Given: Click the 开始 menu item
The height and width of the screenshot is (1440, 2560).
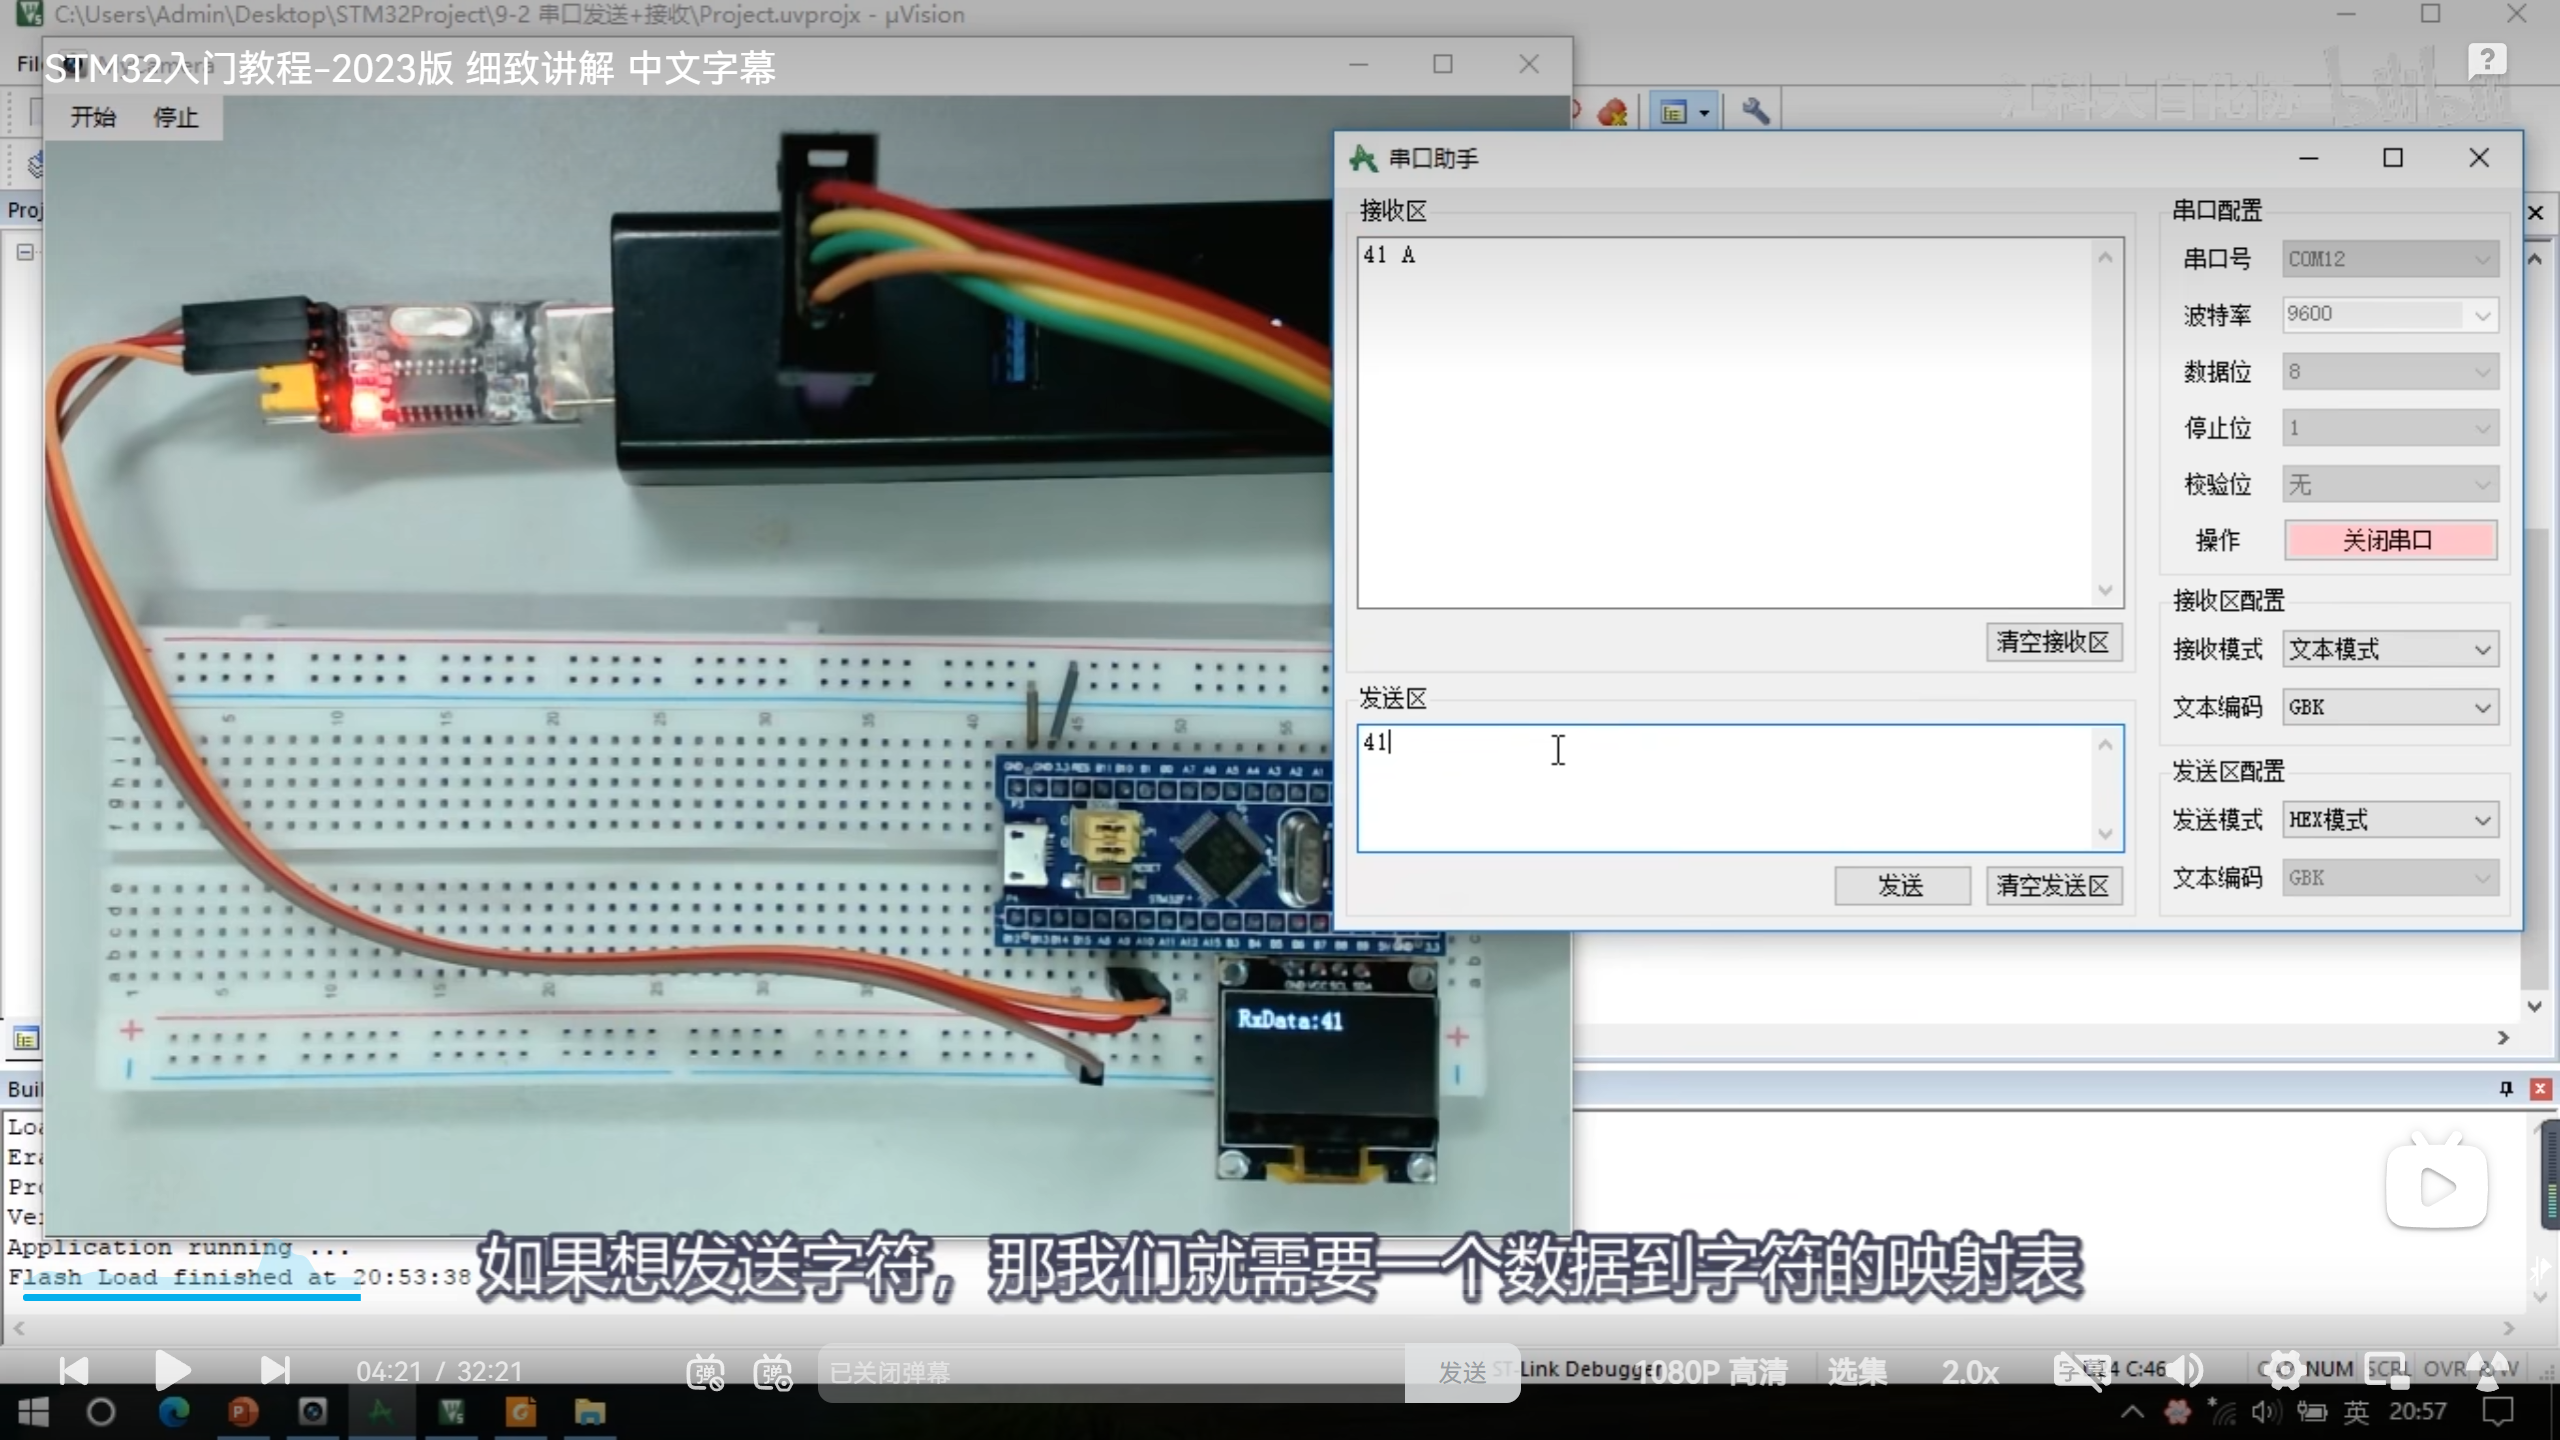Looking at the screenshot, I should click(x=93, y=118).
